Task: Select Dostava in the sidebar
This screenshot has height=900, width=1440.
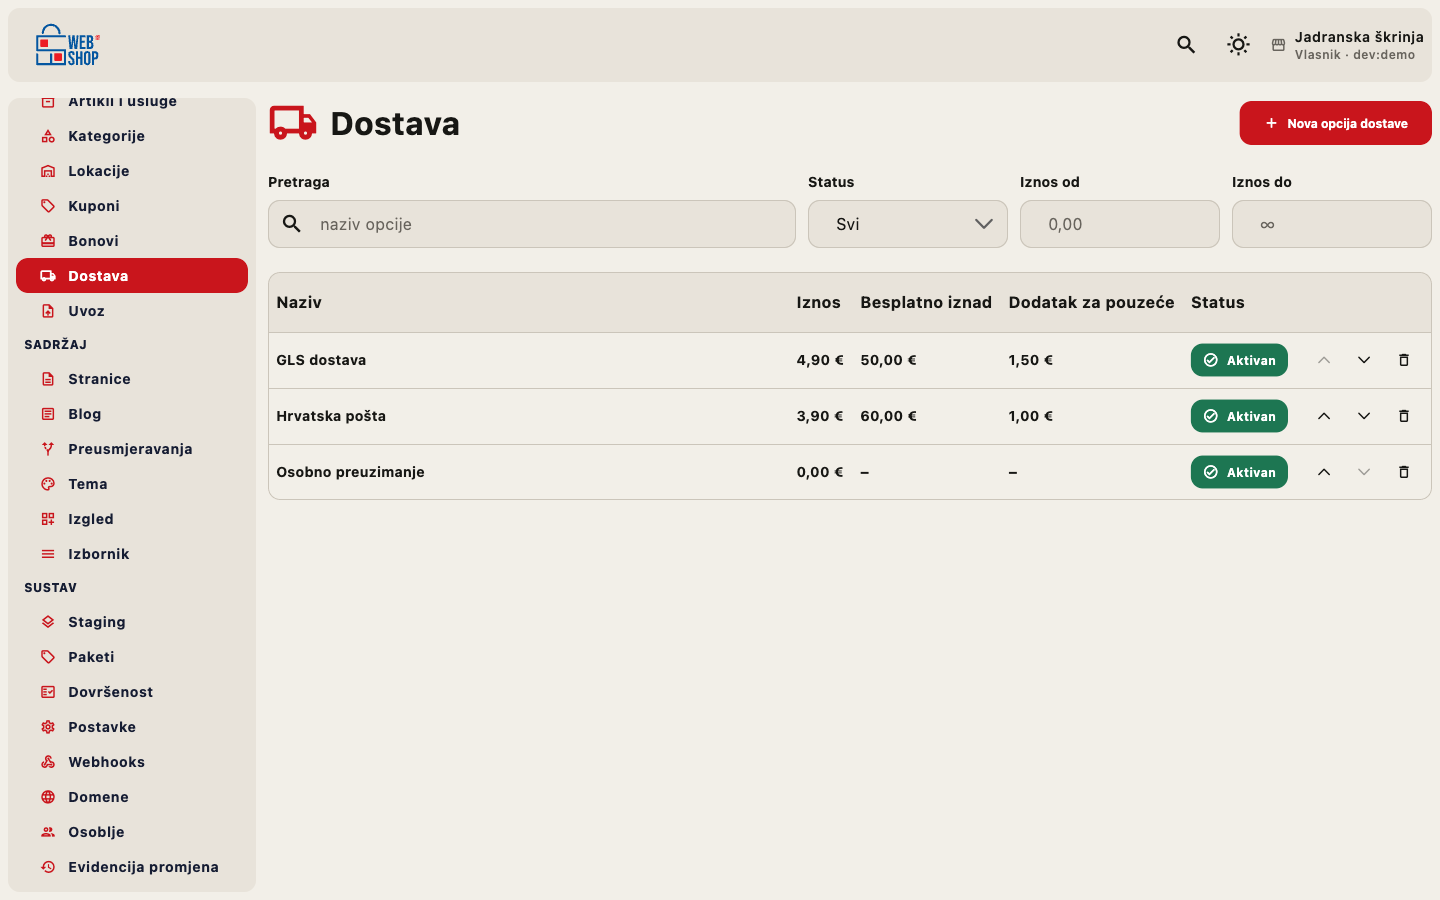Action: point(132,276)
